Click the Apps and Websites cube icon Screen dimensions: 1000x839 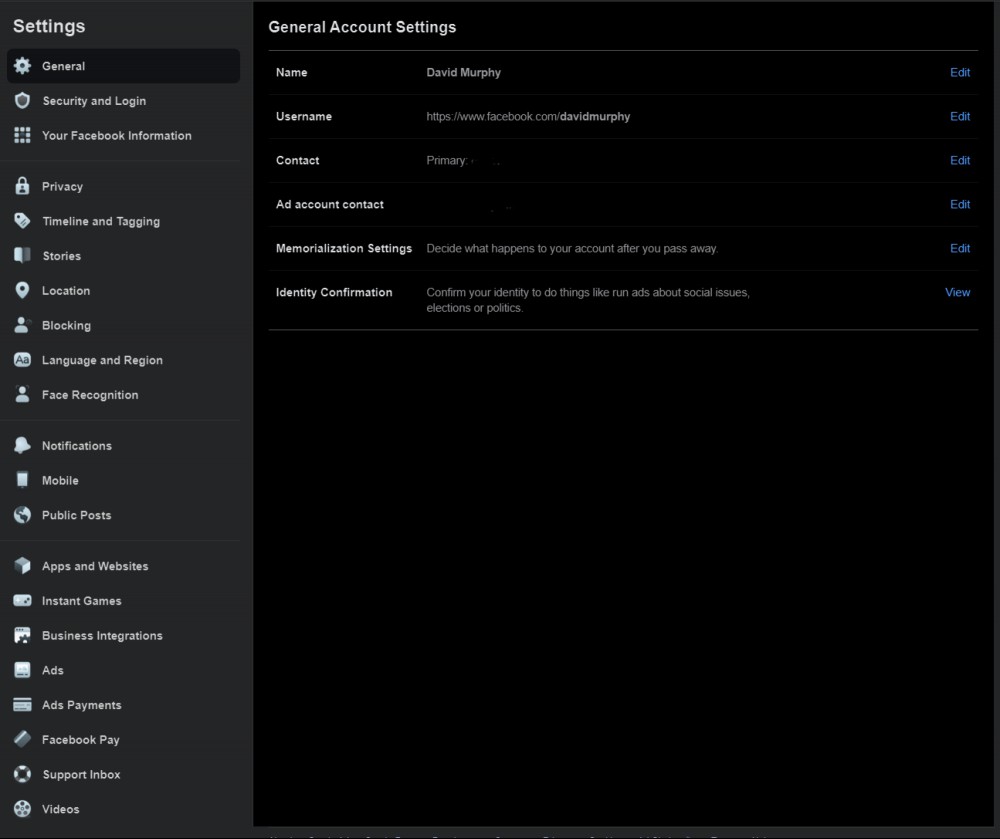(x=22, y=566)
